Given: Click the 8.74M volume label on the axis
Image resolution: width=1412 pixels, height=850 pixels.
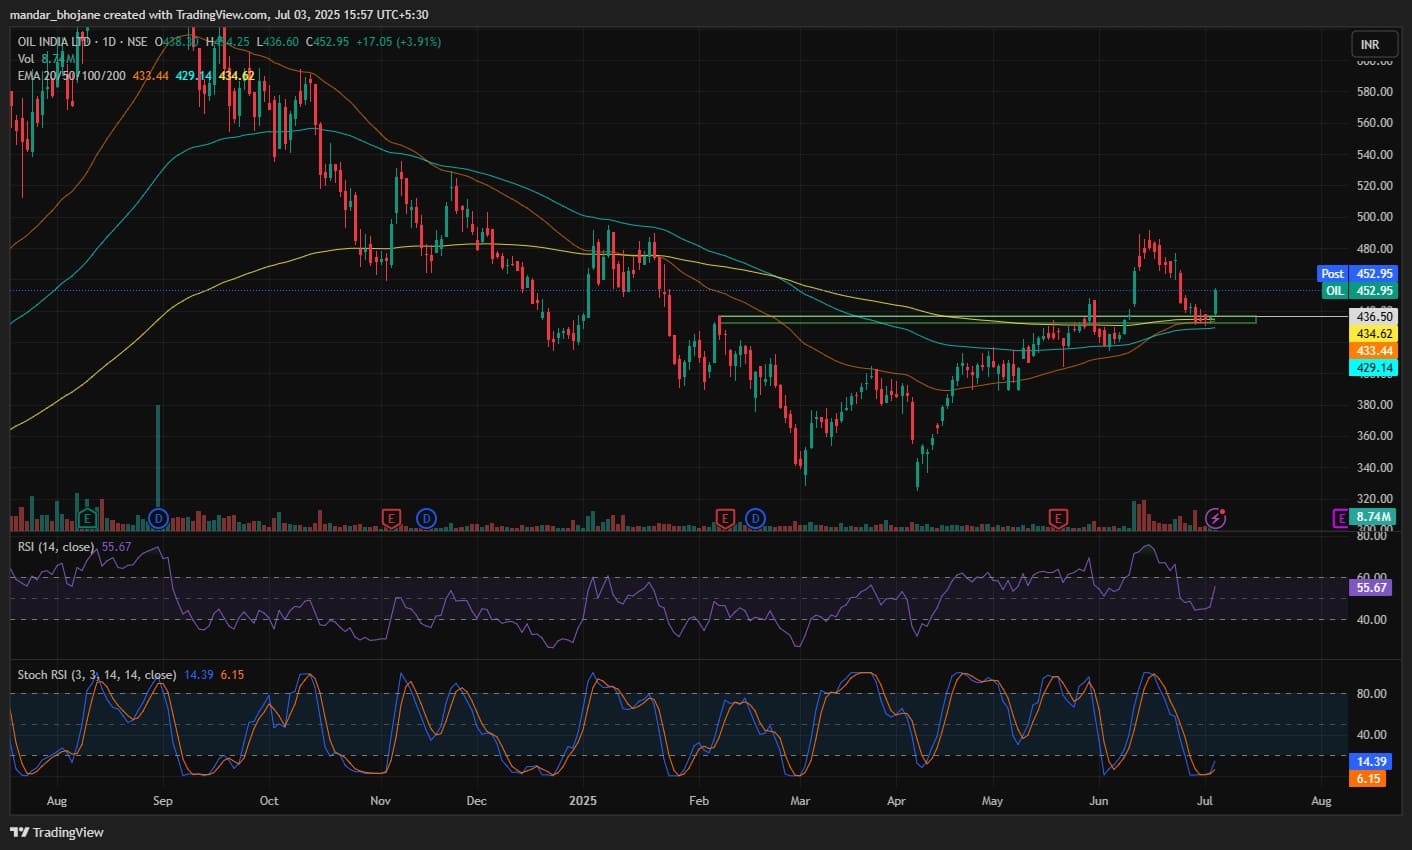Looking at the screenshot, I should click(x=1374, y=517).
